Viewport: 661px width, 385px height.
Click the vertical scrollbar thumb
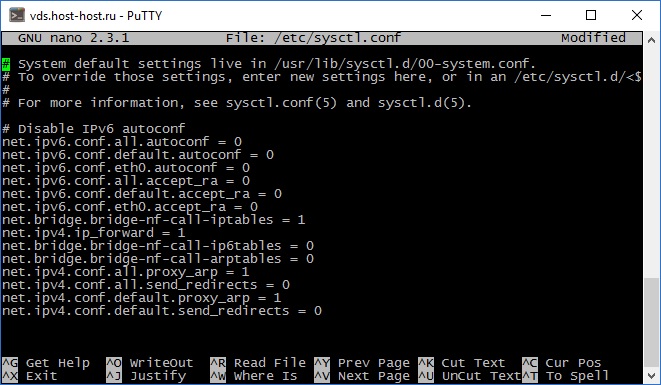[x=651, y=323]
